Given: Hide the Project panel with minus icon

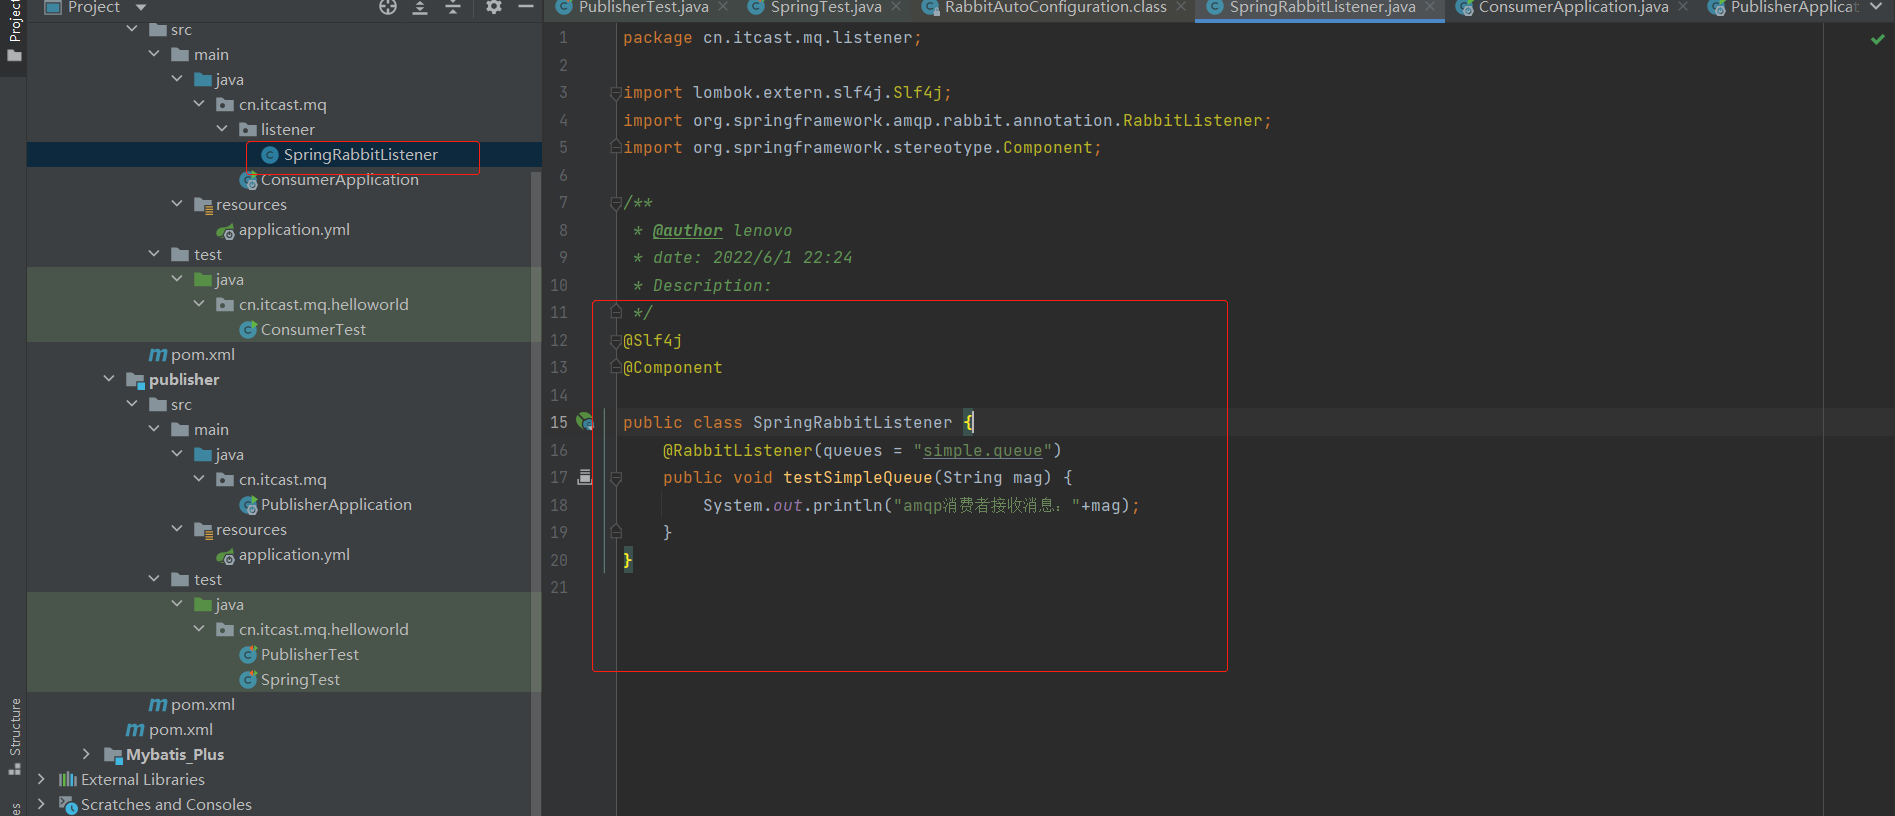Looking at the screenshot, I should (x=526, y=7).
